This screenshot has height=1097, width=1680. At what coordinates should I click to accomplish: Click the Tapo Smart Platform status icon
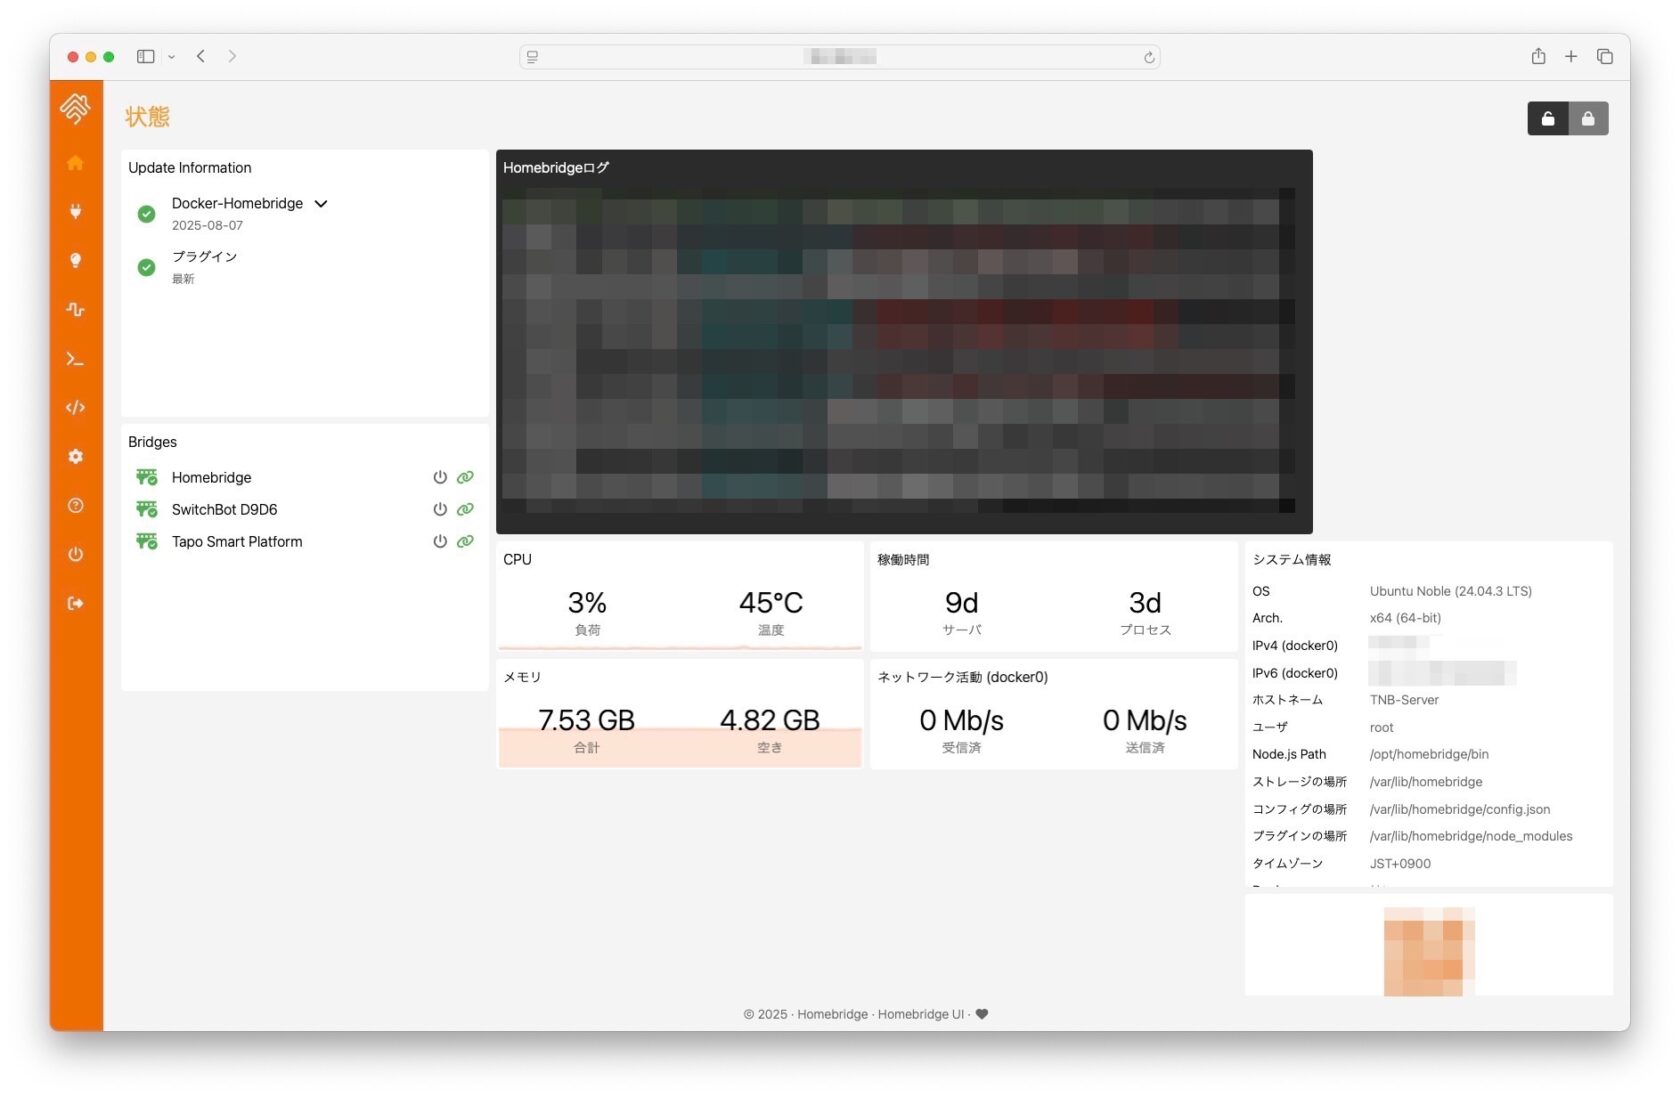(147, 542)
